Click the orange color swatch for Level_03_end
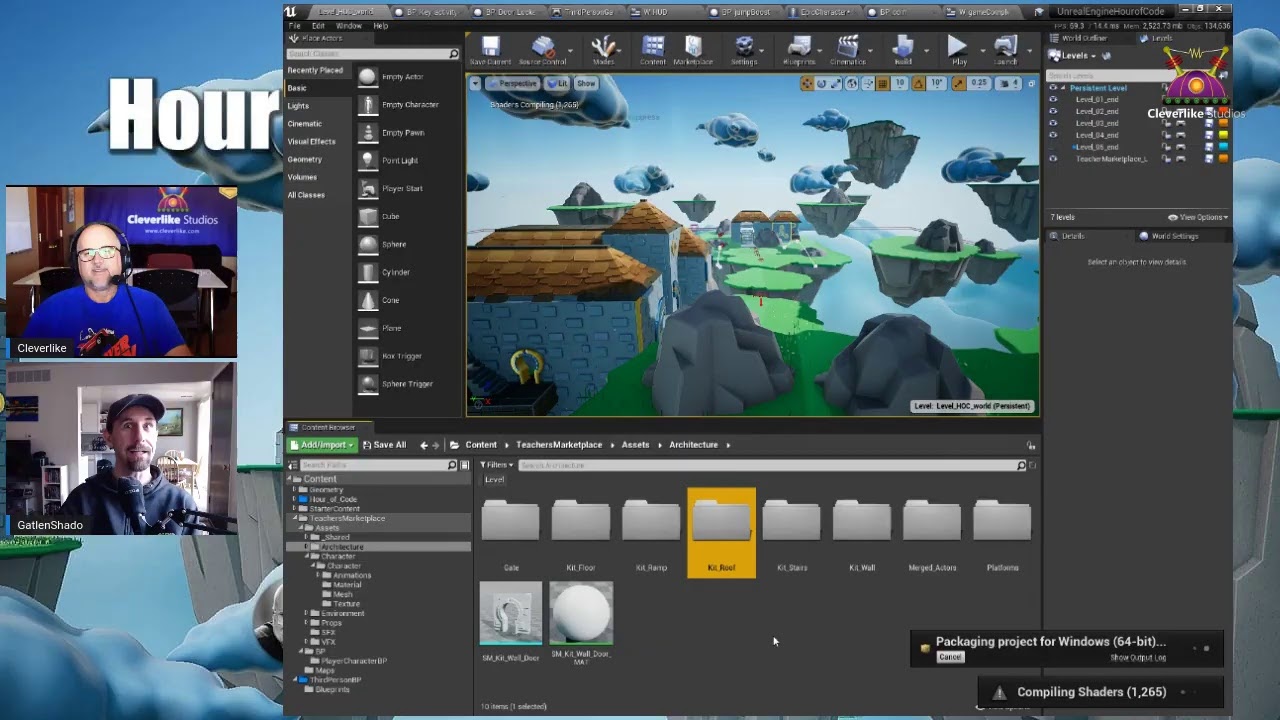 (1223, 123)
